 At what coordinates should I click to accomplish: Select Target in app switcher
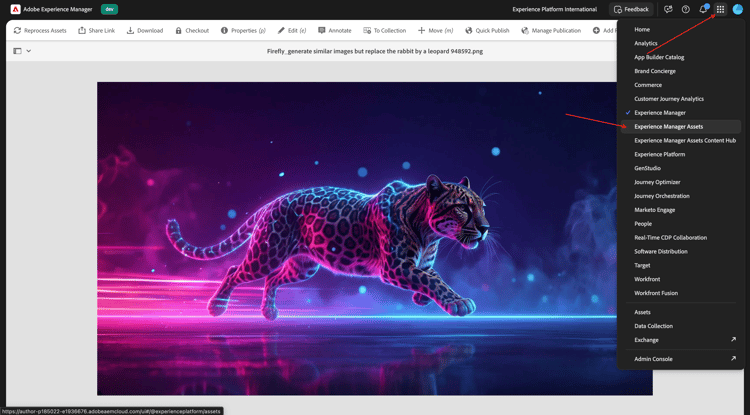(x=642, y=265)
